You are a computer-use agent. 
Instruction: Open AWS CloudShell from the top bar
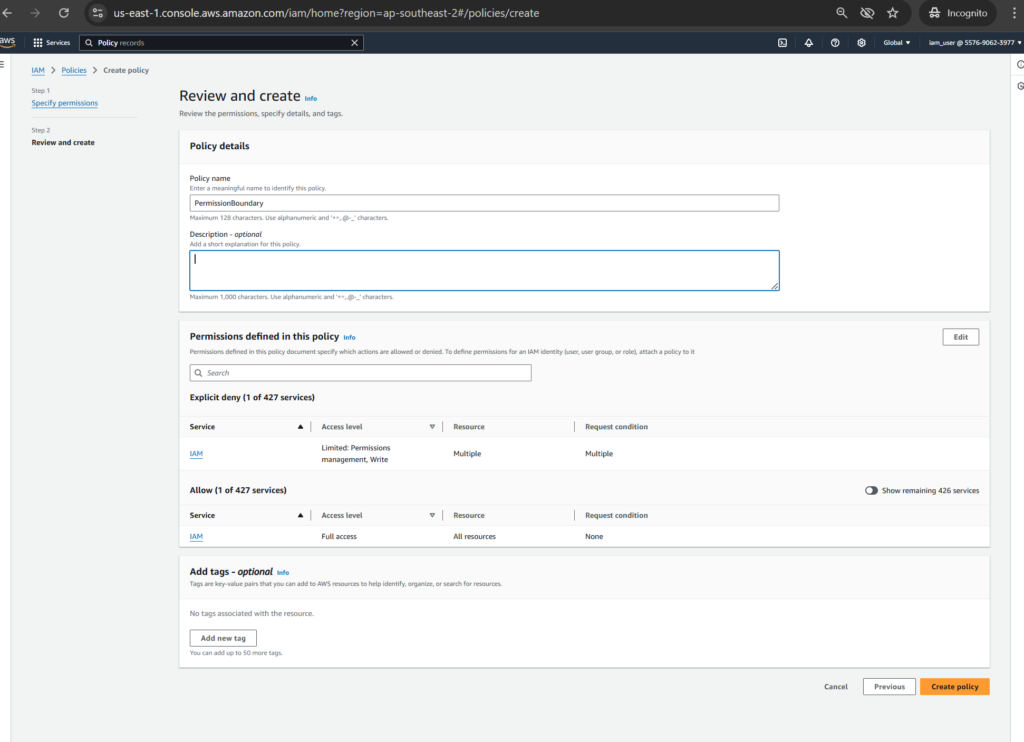pos(782,43)
